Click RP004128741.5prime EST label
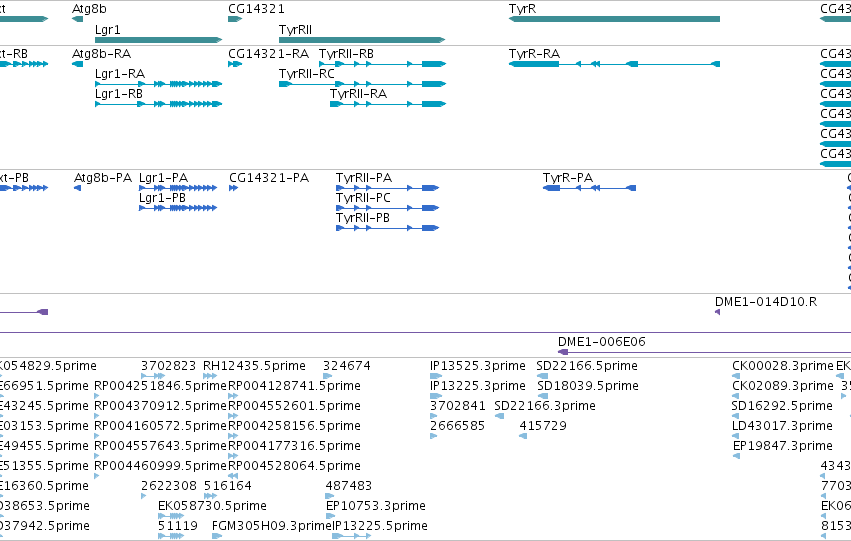This screenshot has width=851, height=541. 294,386
